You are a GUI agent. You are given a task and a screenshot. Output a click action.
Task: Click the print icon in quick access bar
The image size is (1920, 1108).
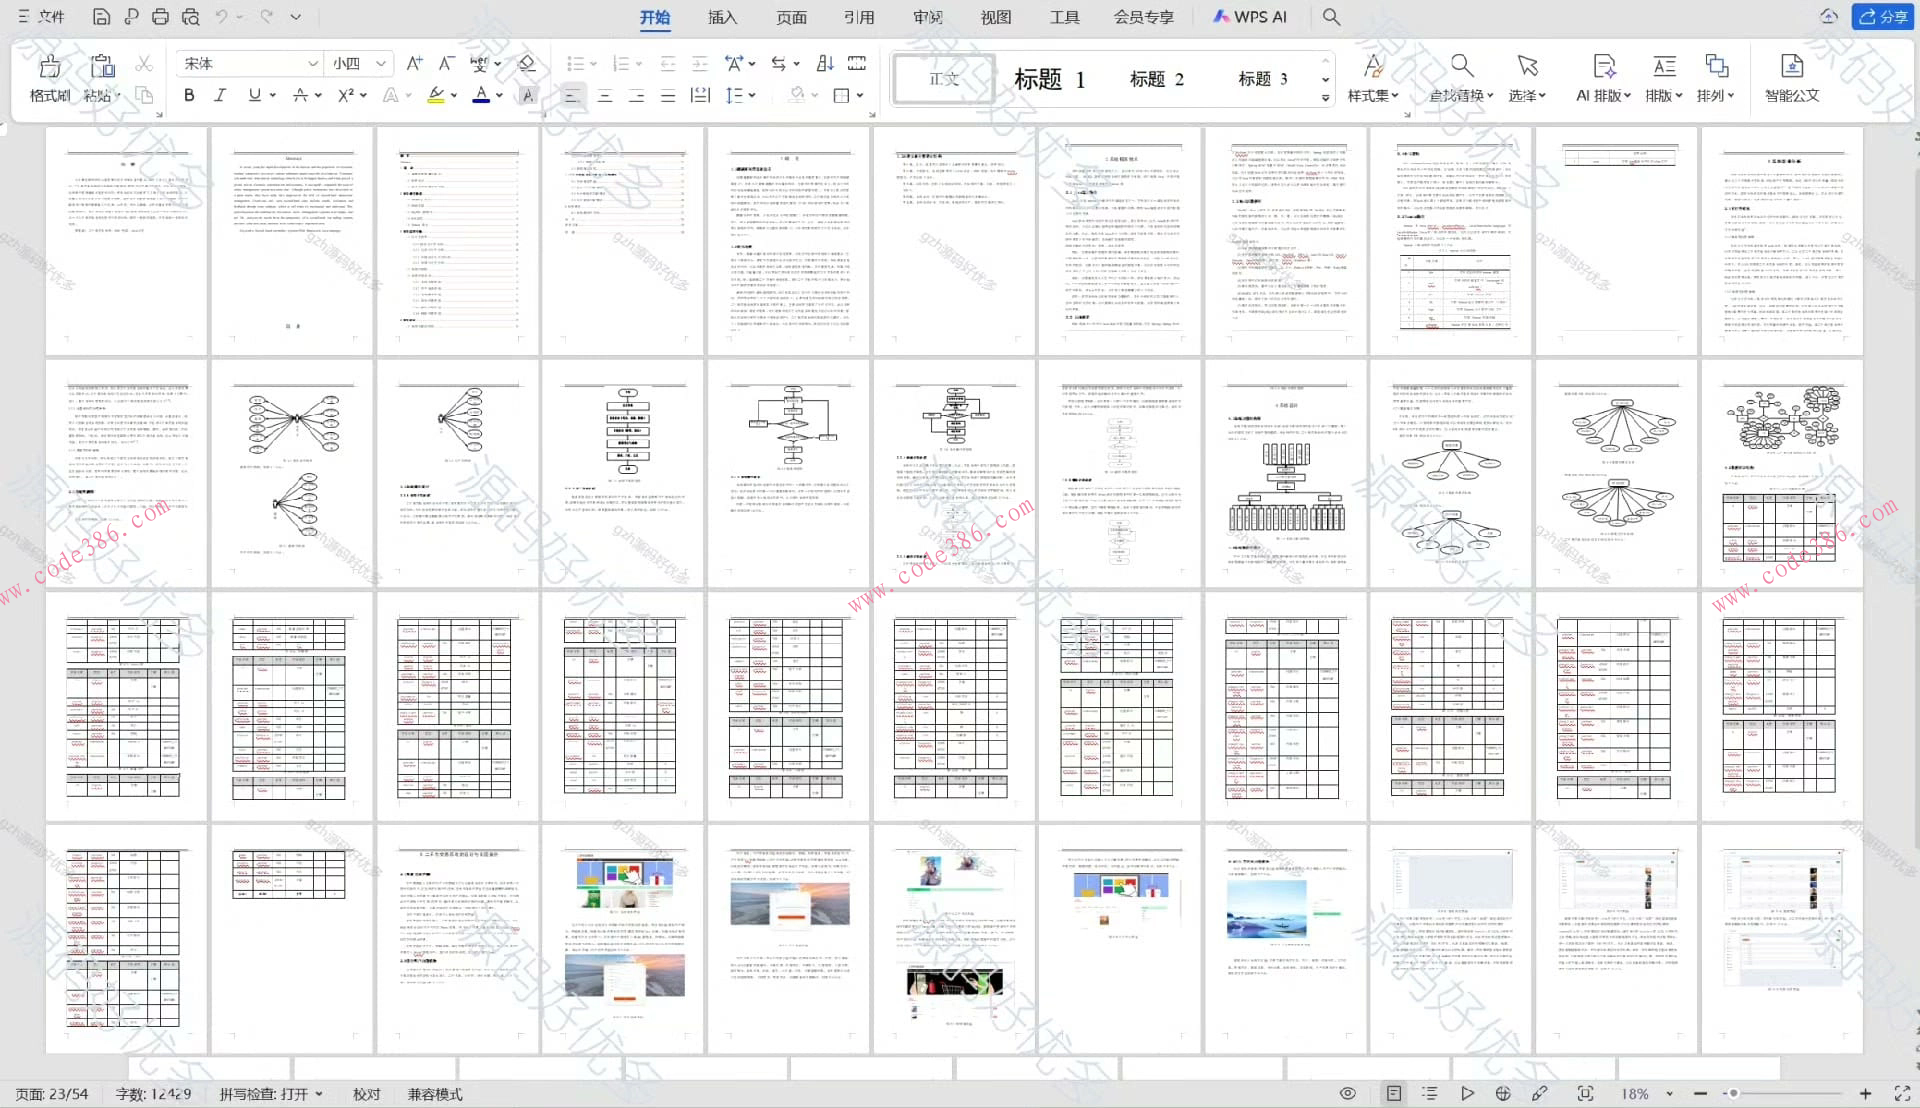[160, 17]
